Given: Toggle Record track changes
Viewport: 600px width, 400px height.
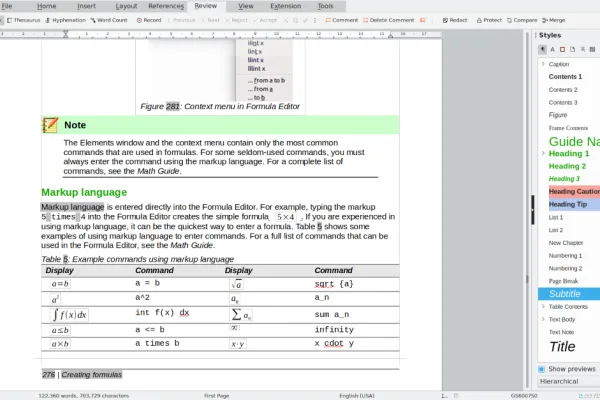Looking at the screenshot, I should click(149, 20).
